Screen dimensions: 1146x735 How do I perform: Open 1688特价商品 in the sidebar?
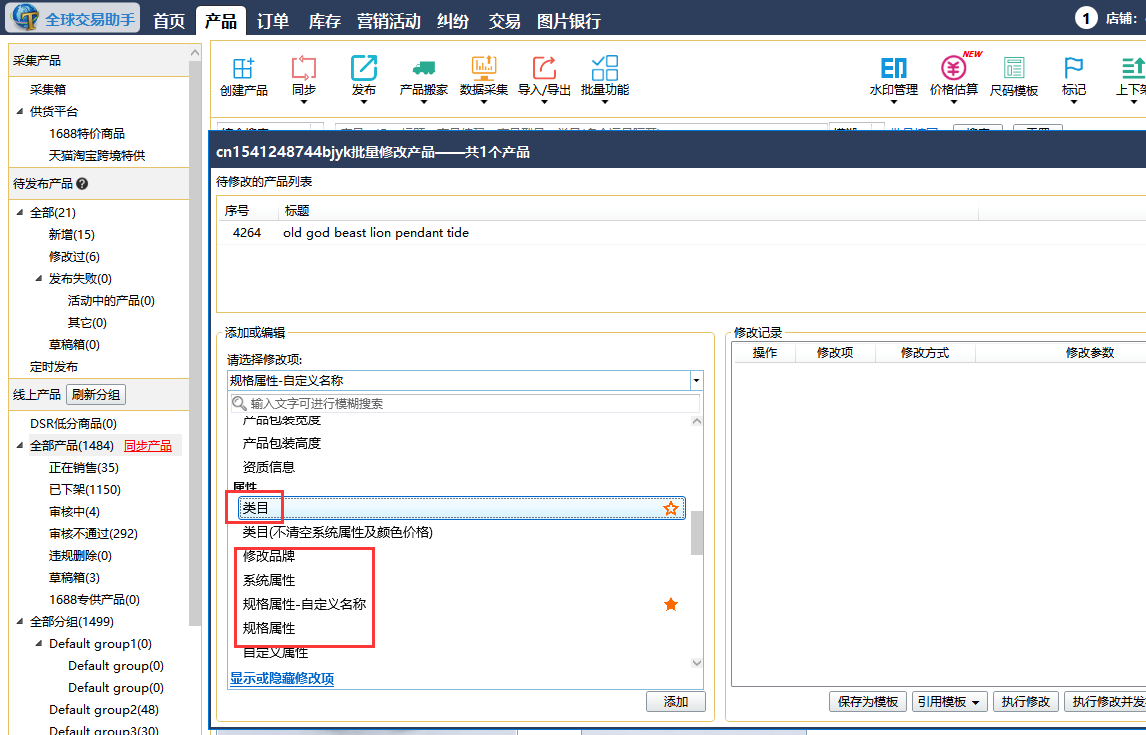pyautogui.click(x=87, y=133)
